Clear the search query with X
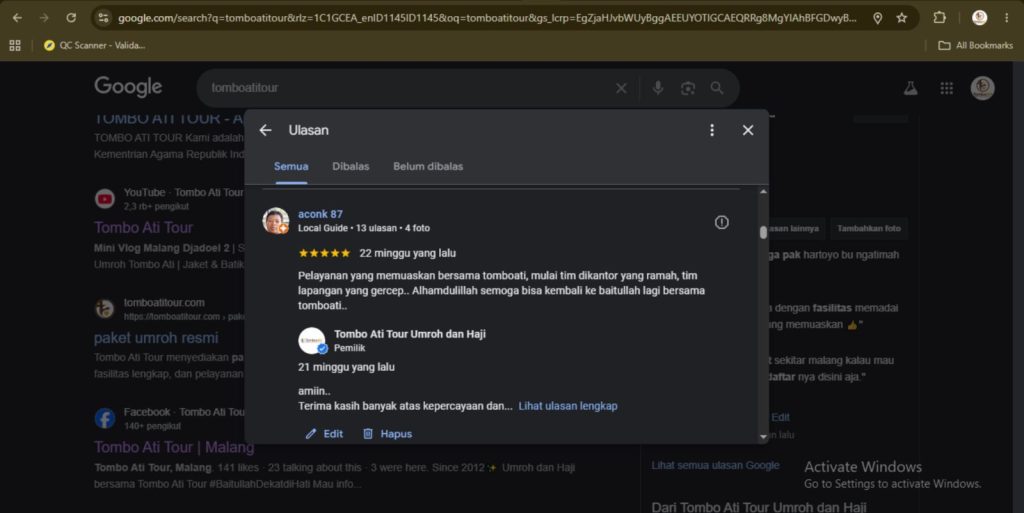 pos(621,87)
